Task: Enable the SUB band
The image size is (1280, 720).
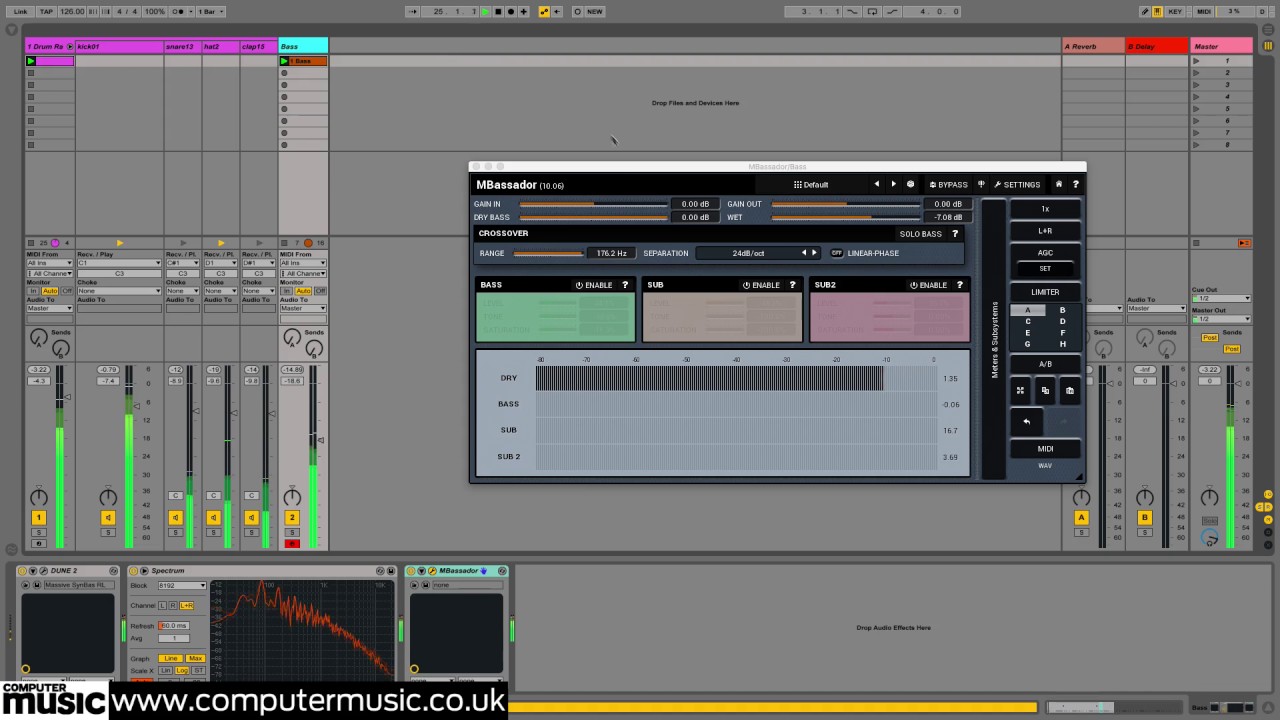Action: coord(761,285)
